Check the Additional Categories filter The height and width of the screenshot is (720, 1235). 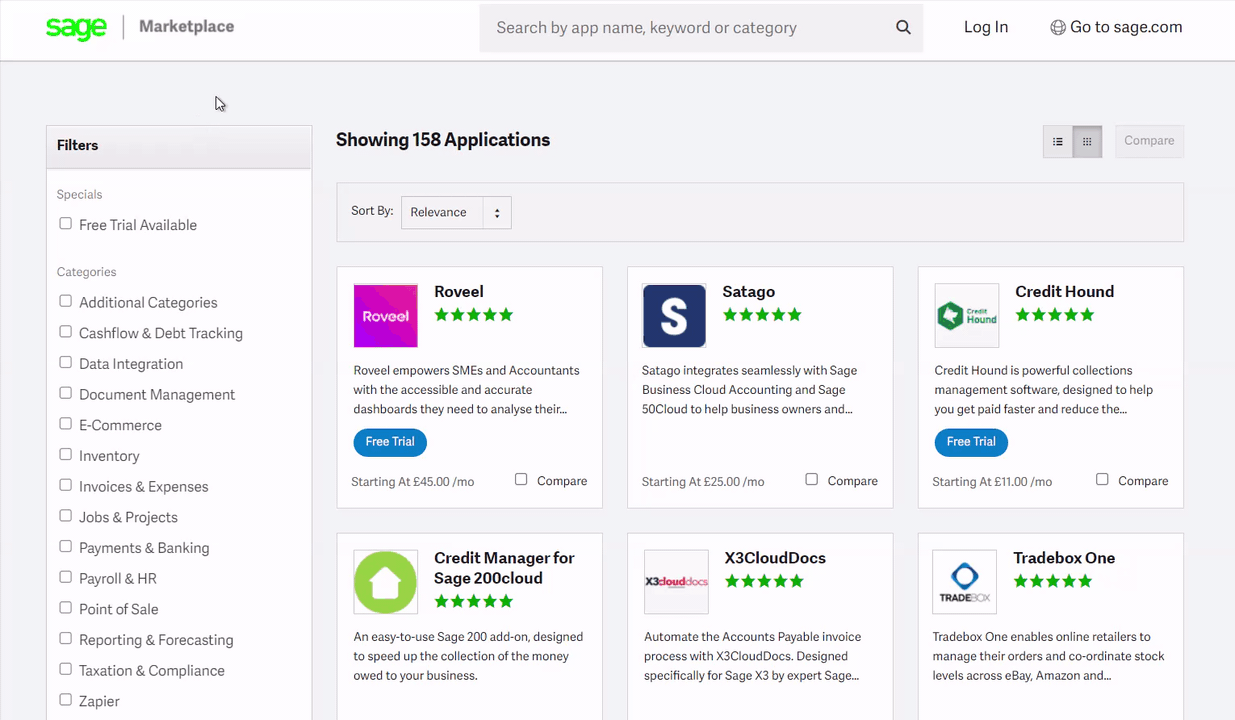click(x=66, y=301)
